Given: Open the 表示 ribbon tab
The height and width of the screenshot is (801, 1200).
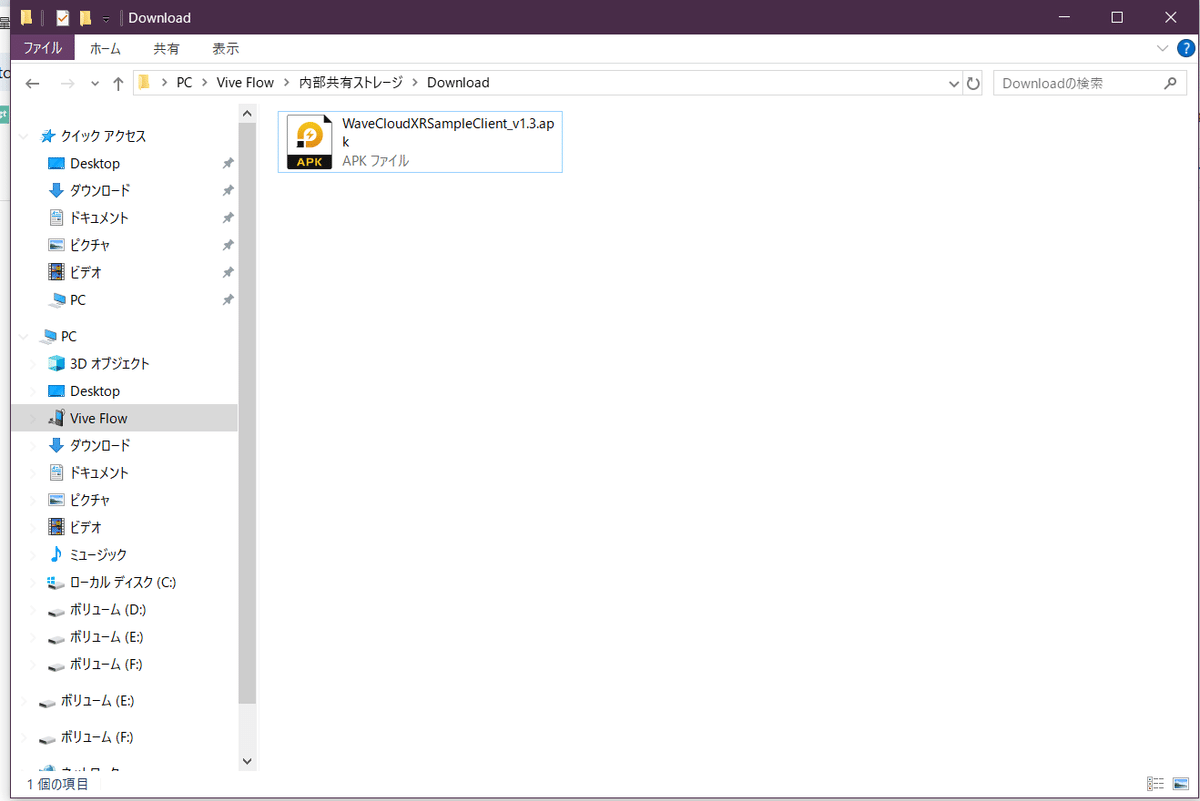Looking at the screenshot, I should point(226,48).
